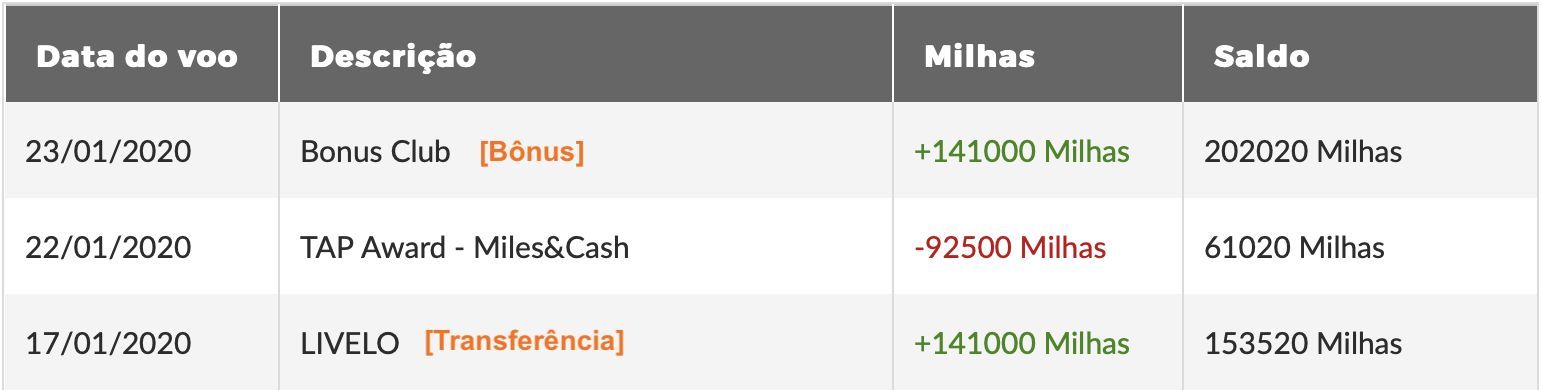Click the 153520 Milhas balance
The image size is (1542, 390).
point(1303,343)
